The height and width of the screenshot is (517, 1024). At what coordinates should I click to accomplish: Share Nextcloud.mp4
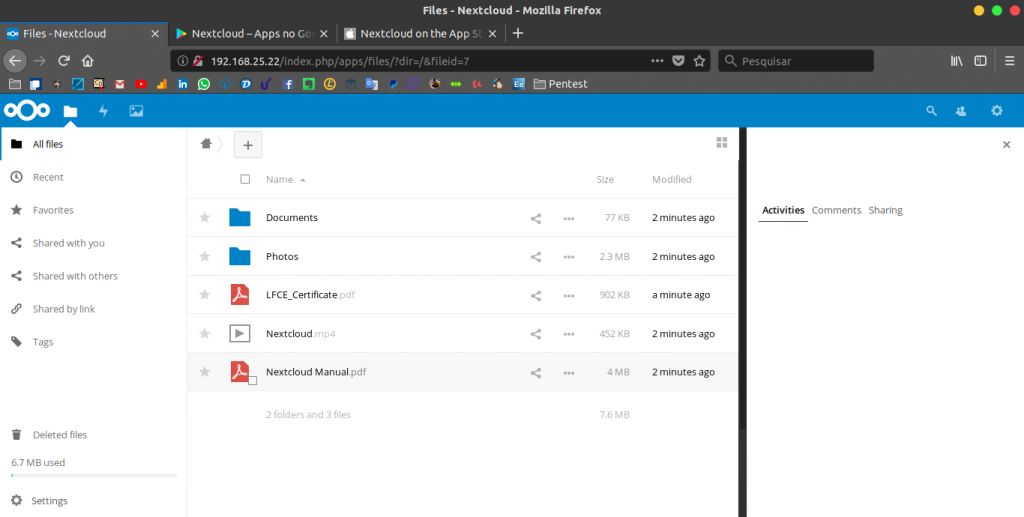point(536,334)
